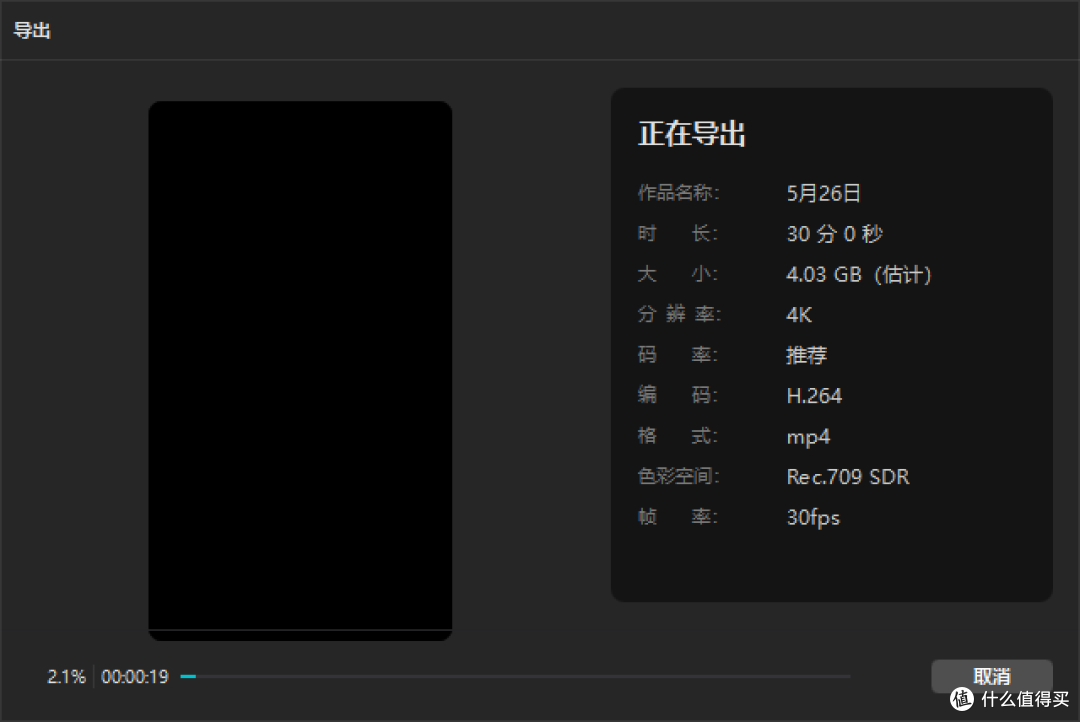Select the resolution value 4K
1080x722 pixels.
pyautogui.click(x=799, y=315)
